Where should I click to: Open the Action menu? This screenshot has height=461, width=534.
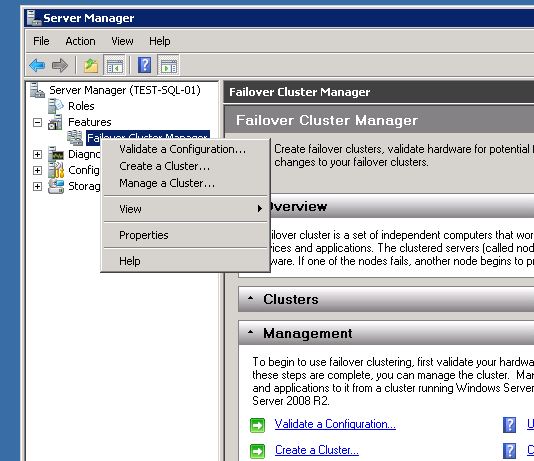point(80,41)
